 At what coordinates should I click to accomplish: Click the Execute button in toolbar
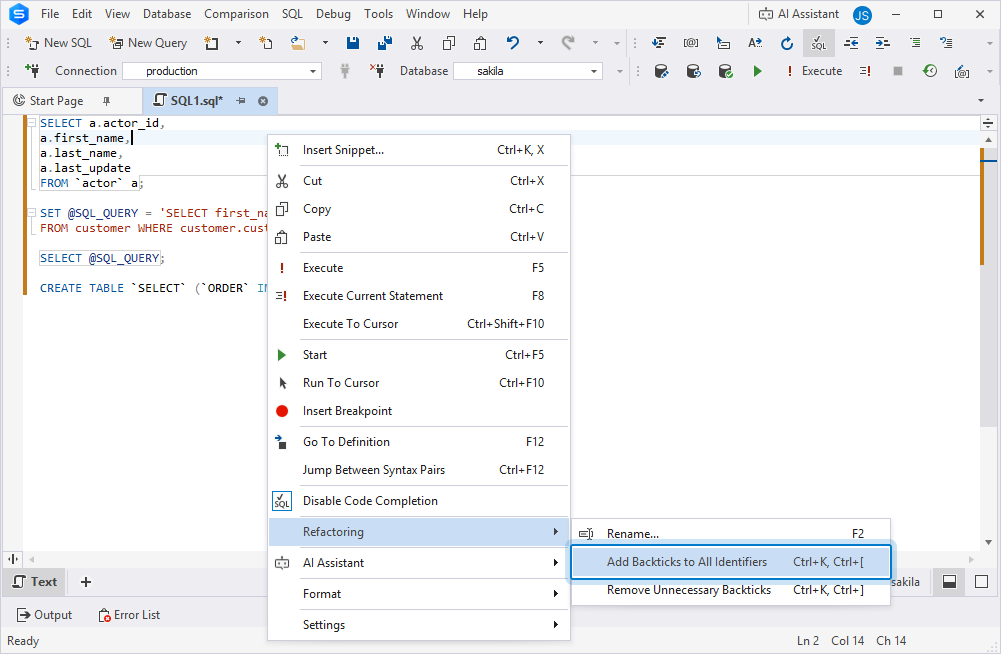click(x=814, y=71)
